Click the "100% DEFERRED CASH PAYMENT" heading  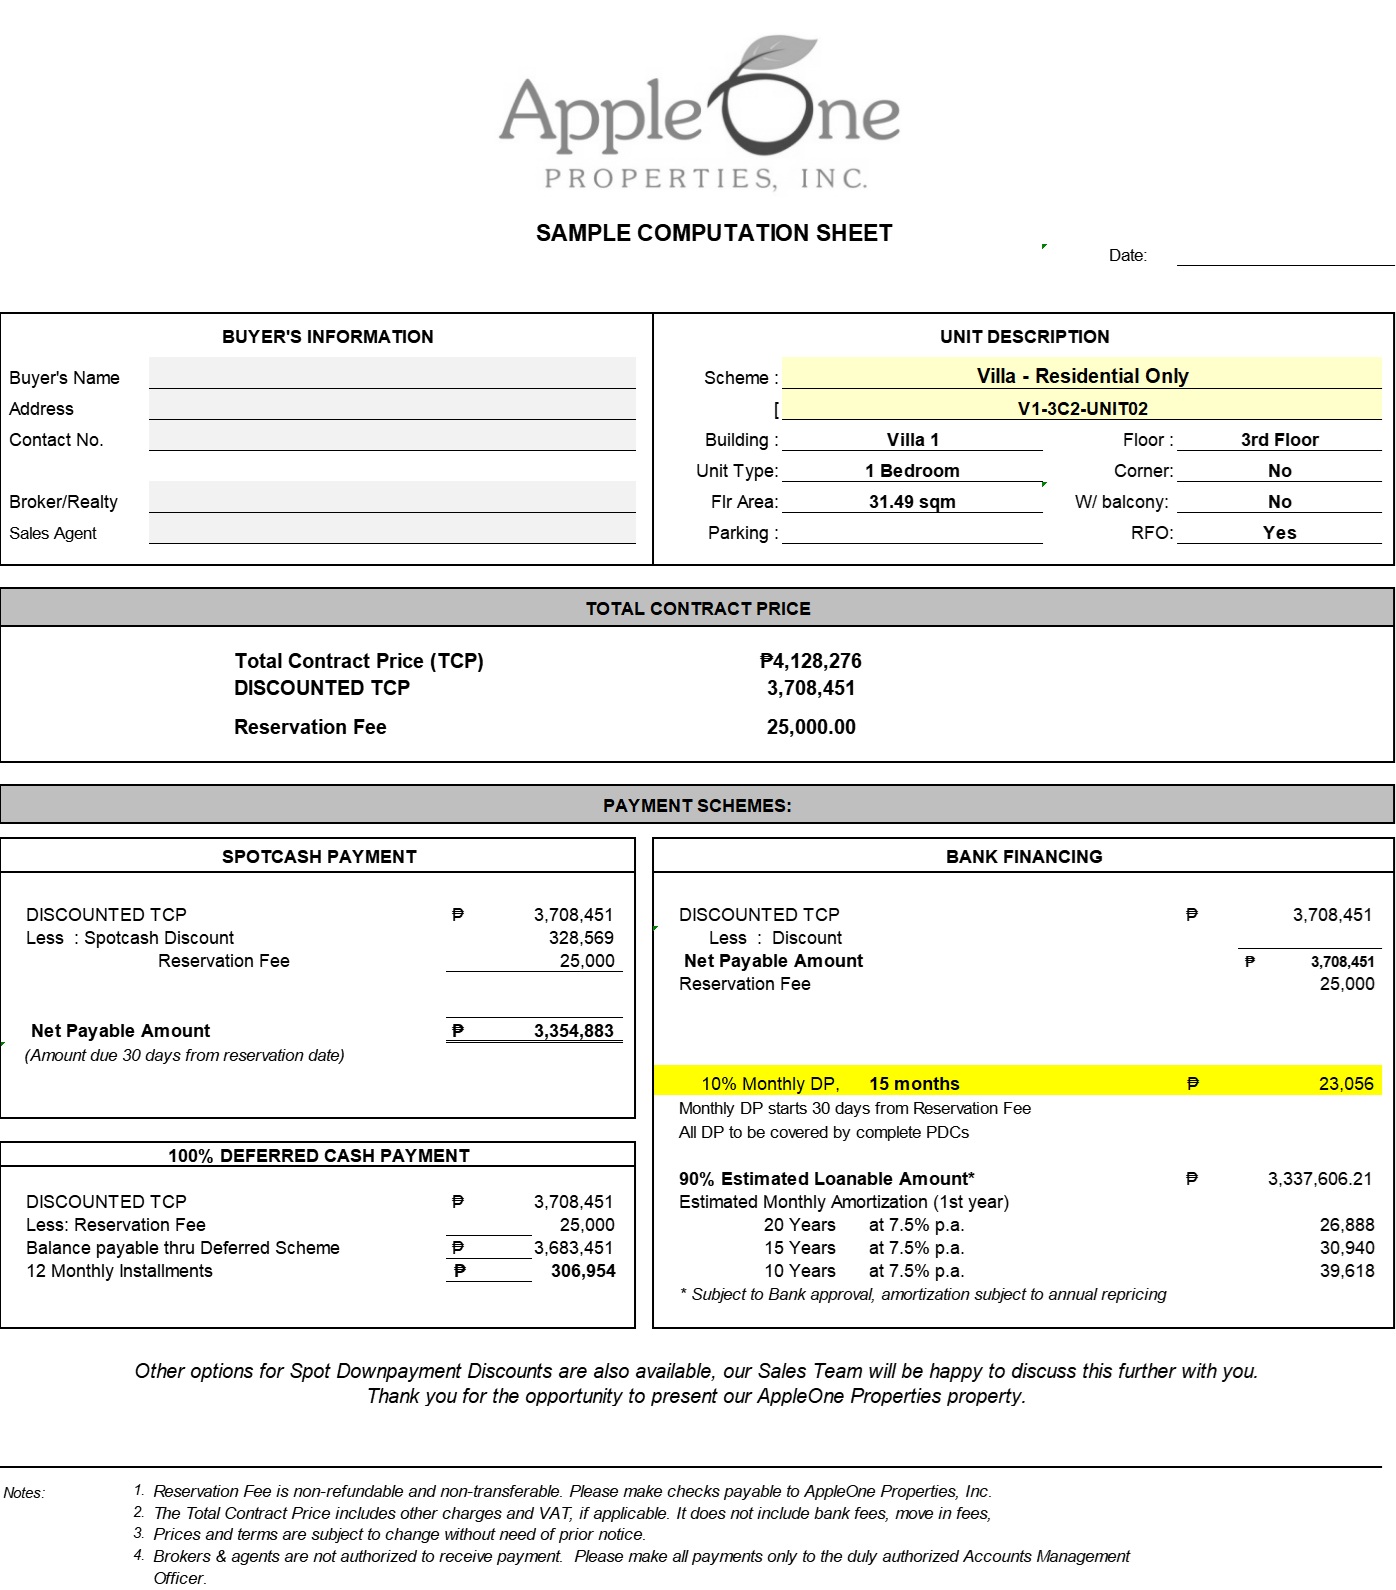point(319,1155)
